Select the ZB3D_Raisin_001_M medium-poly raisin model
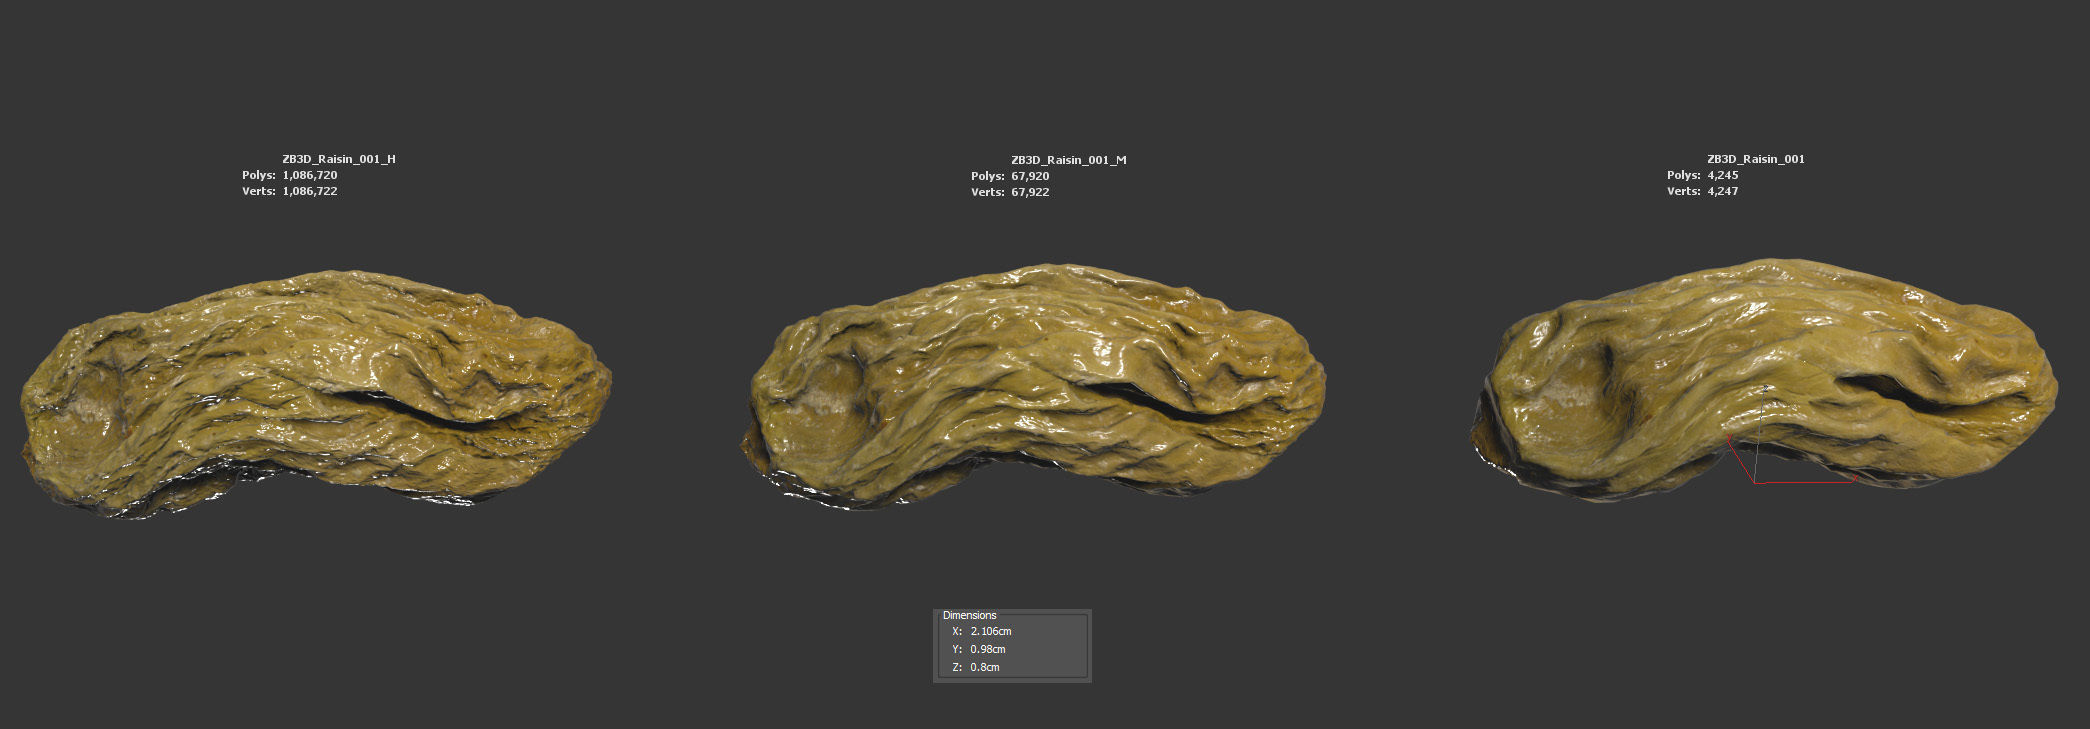Viewport: 2090px width, 729px height. [x=1035, y=388]
